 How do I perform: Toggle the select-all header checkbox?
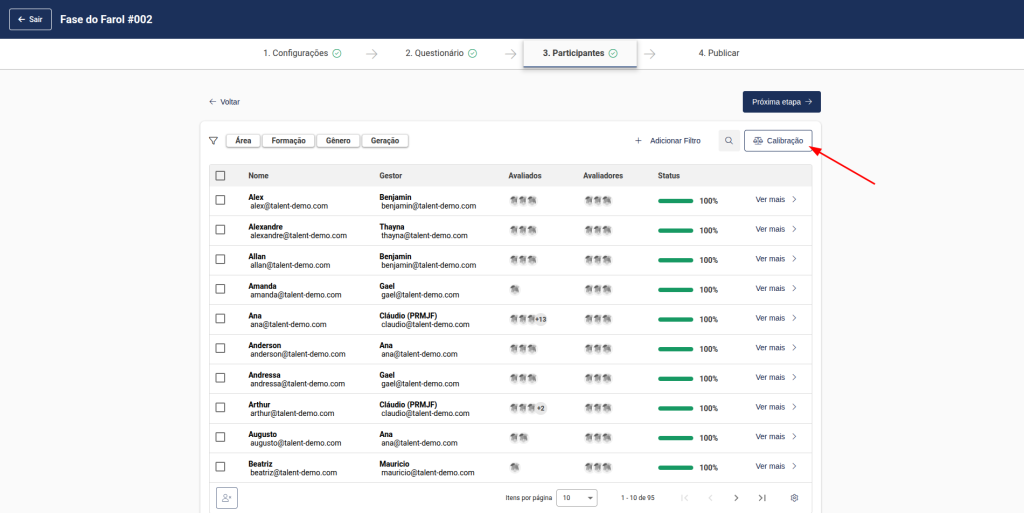220,176
